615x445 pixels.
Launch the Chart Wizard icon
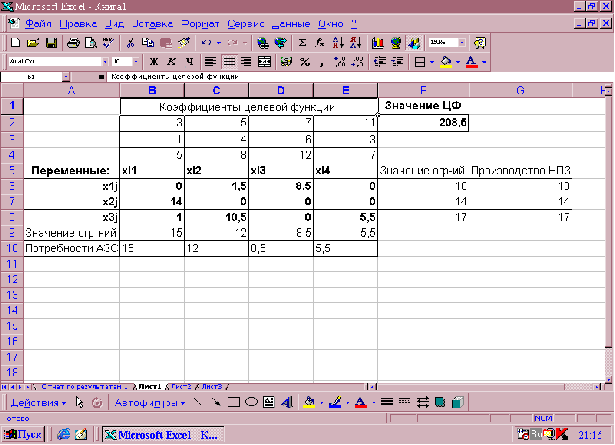tap(378, 43)
